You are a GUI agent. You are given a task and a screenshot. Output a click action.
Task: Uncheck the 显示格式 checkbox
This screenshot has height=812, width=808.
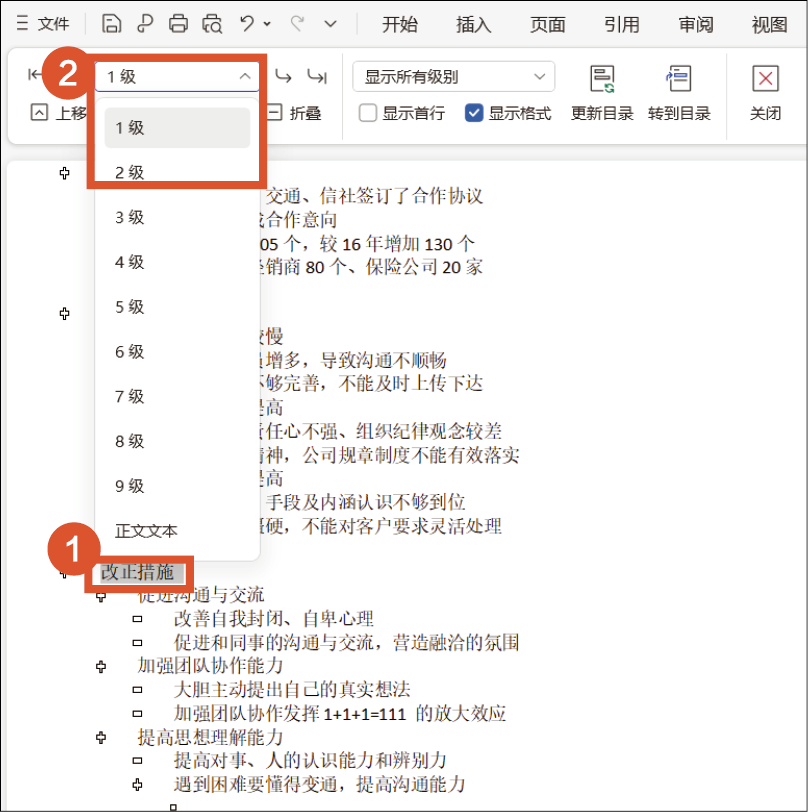coord(475,113)
